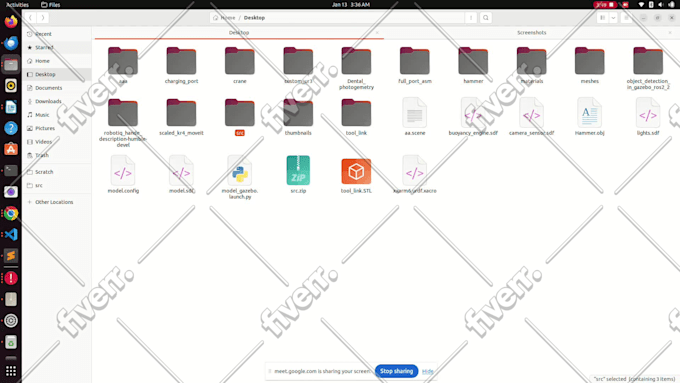Select the lights.sdf file
Image resolution: width=680 pixels, height=383 pixels.
[x=648, y=116]
